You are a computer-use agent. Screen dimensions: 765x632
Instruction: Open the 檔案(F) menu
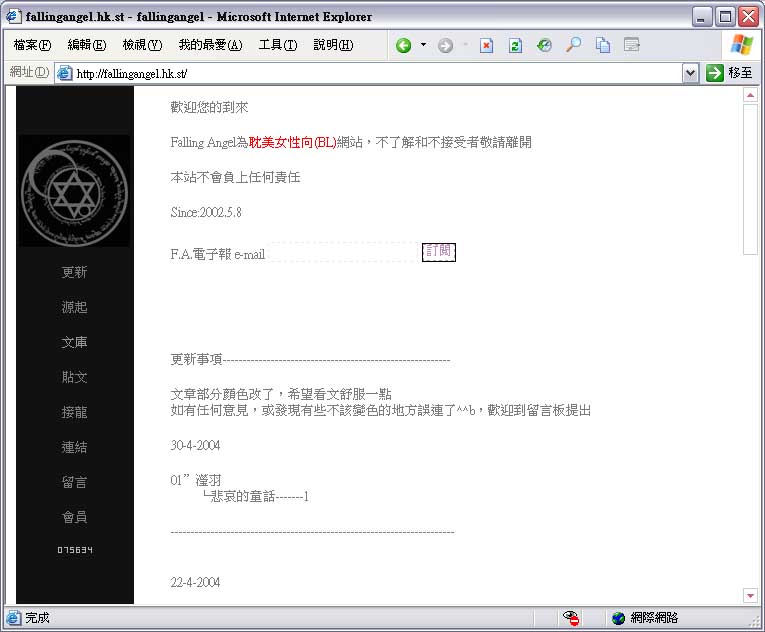[x=32, y=45]
